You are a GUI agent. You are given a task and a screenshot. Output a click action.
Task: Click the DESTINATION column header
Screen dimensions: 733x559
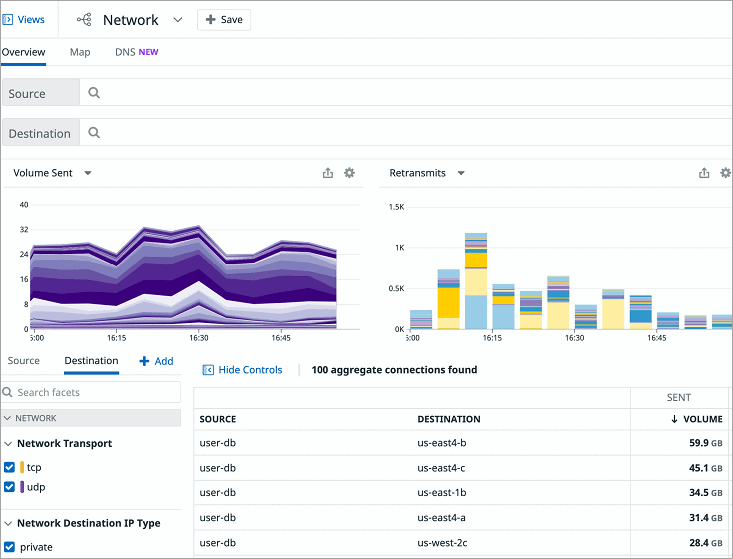tap(449, 419)
